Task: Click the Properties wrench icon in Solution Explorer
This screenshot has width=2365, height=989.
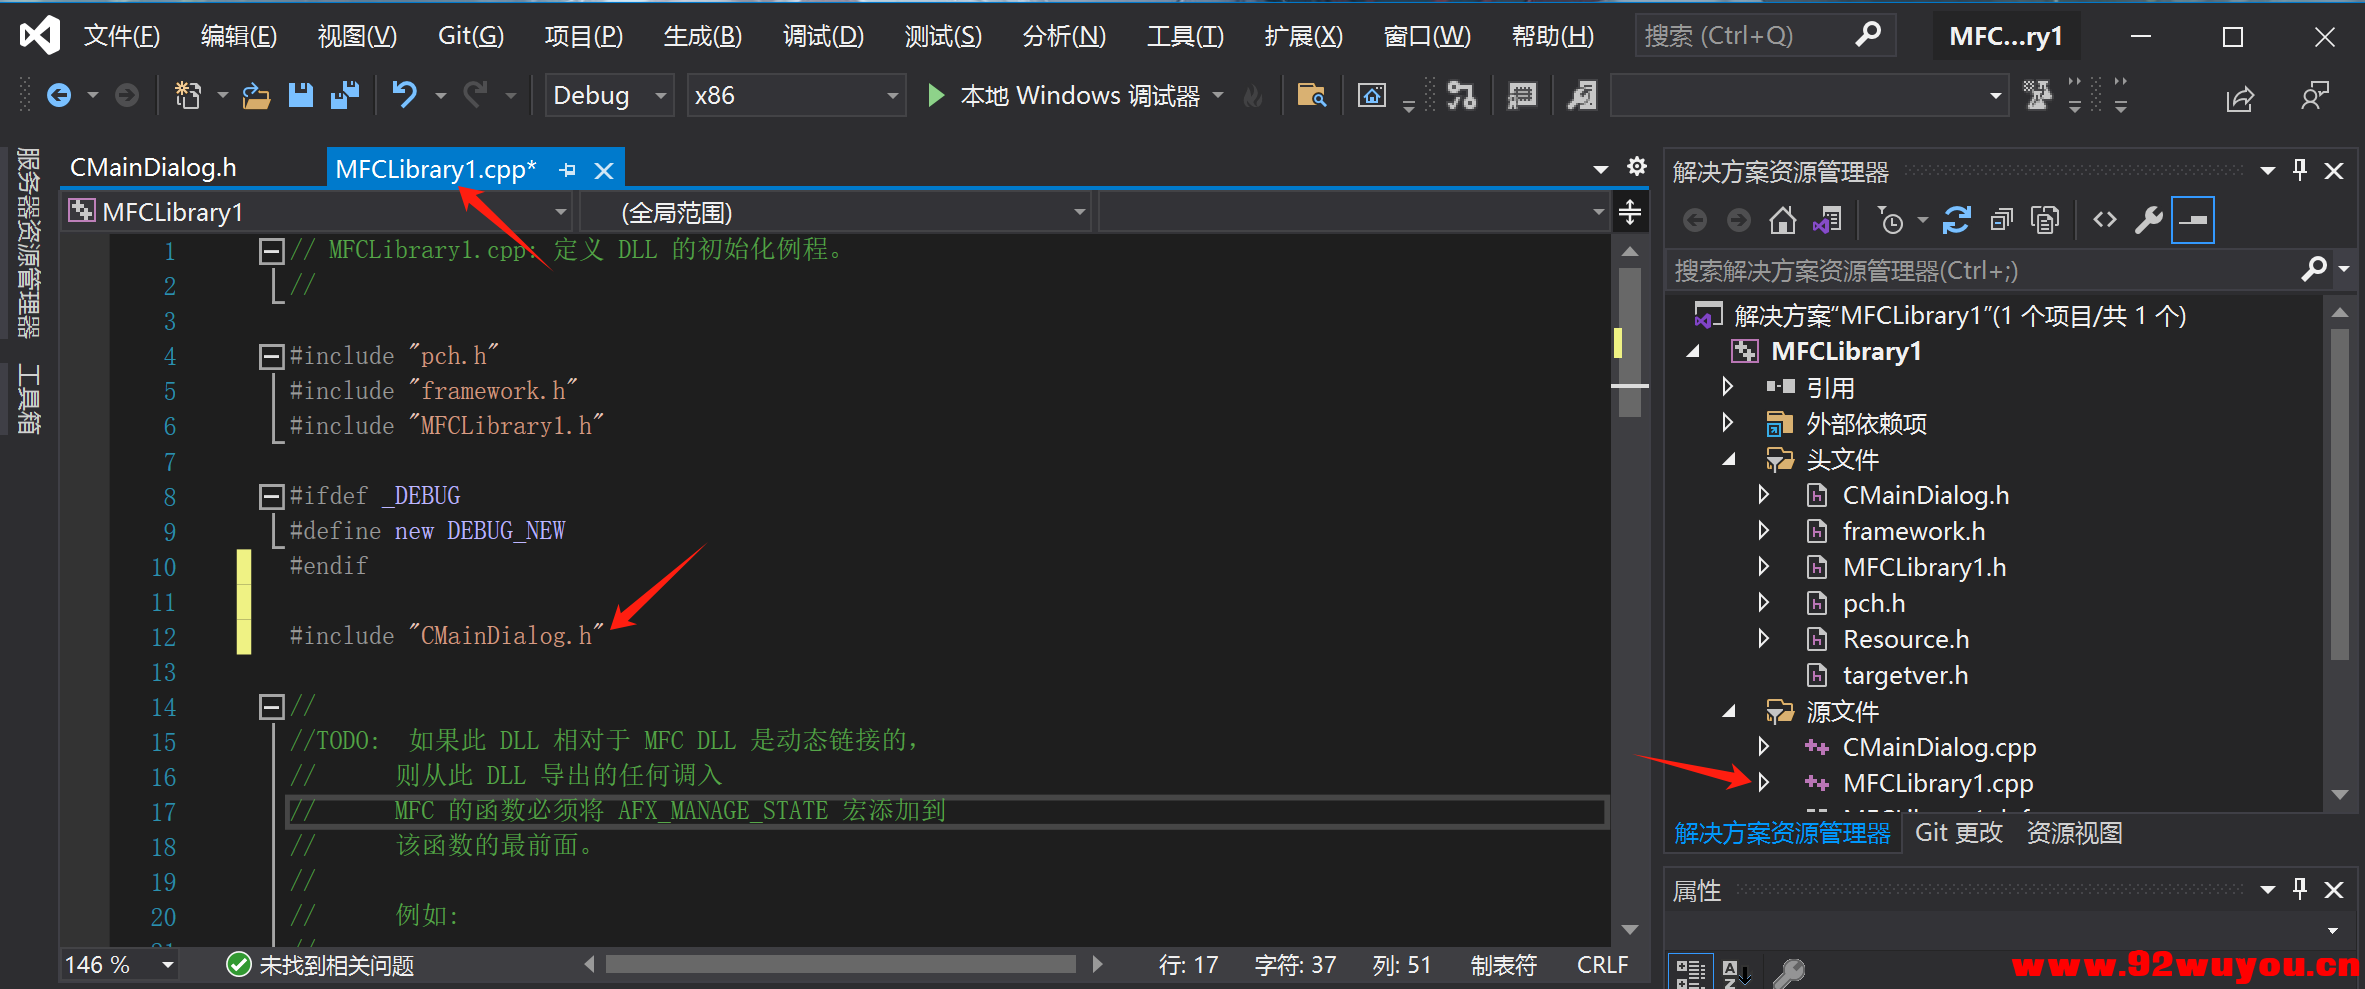Action: 2149,219
